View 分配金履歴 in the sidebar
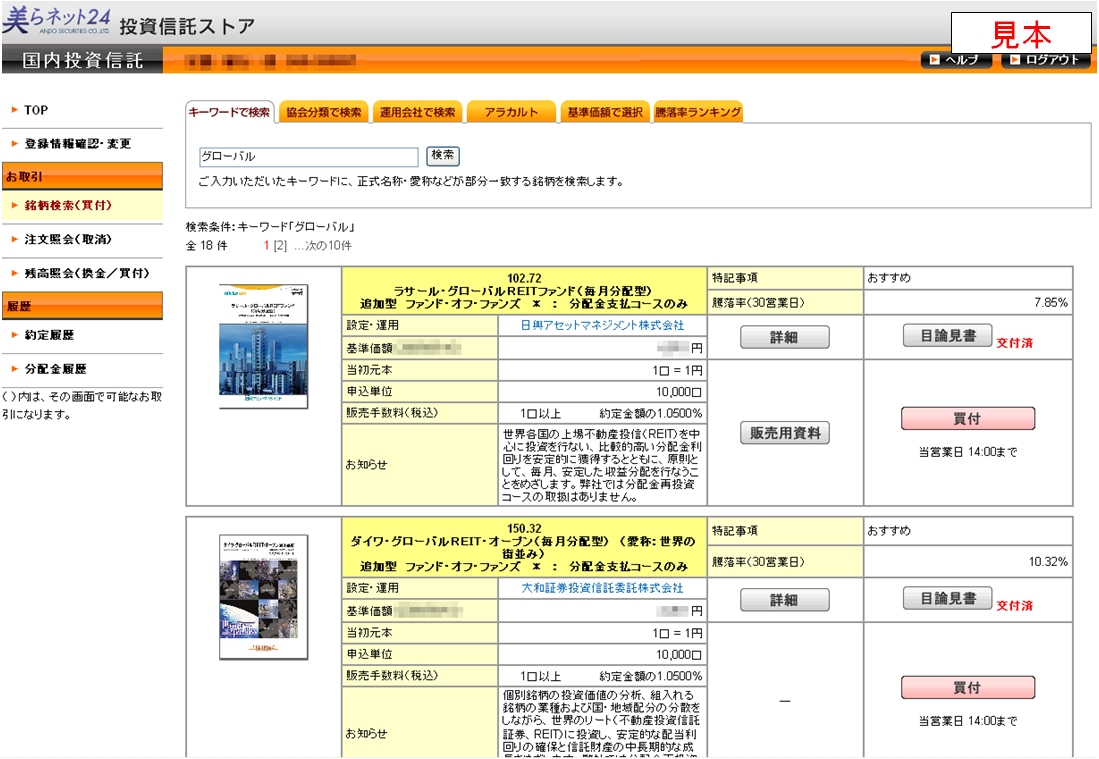 tap(55, 369)
